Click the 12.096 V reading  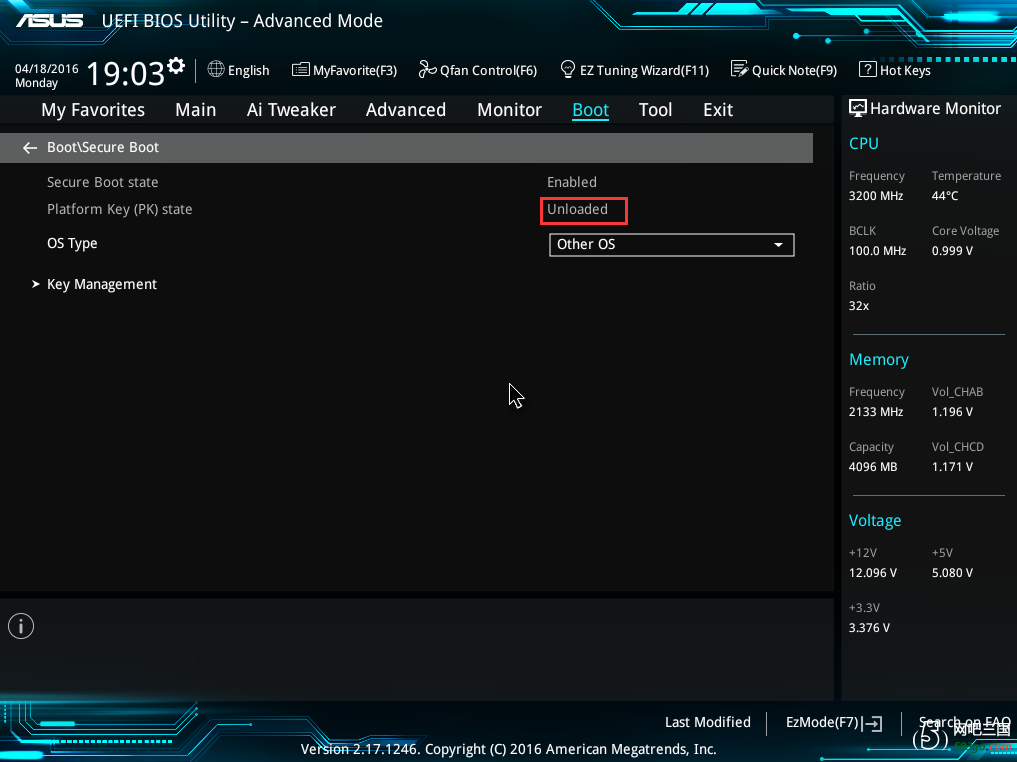(x=873, y=573)
